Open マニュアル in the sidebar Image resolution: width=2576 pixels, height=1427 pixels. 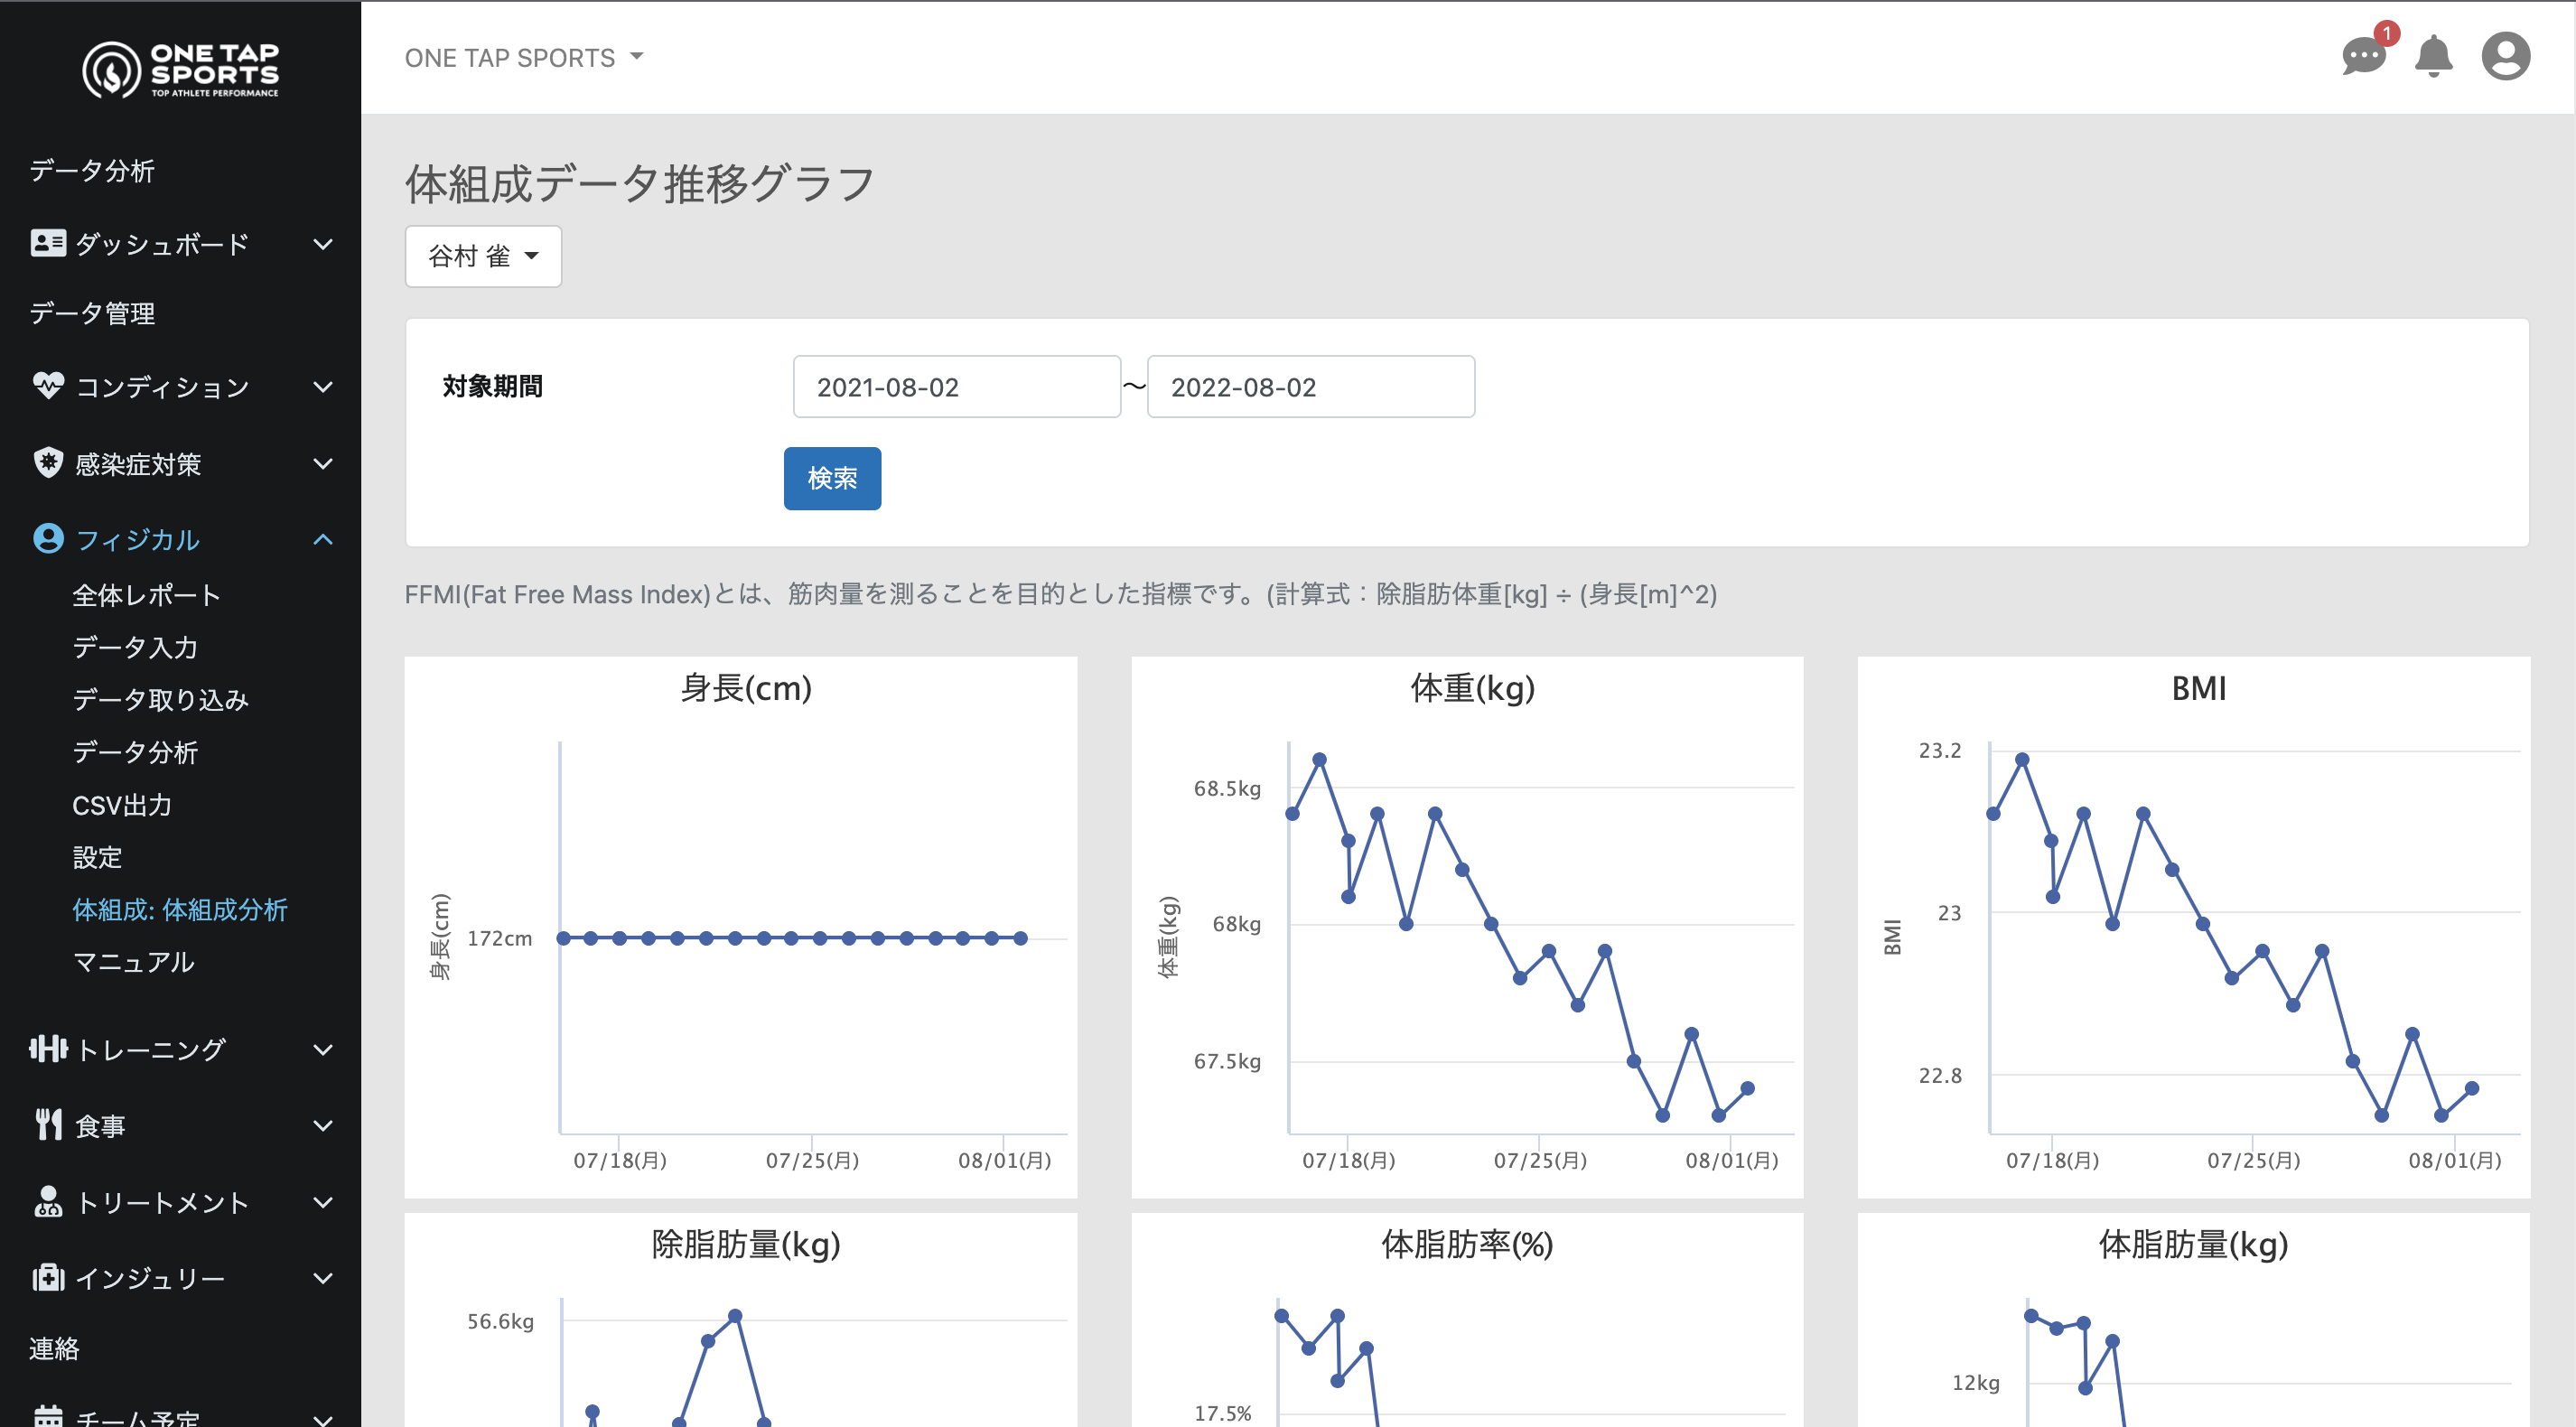133,962
